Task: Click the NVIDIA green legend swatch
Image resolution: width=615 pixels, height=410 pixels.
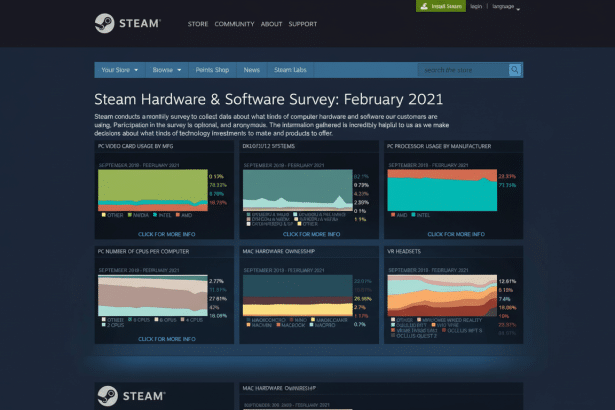Action: 129,215
